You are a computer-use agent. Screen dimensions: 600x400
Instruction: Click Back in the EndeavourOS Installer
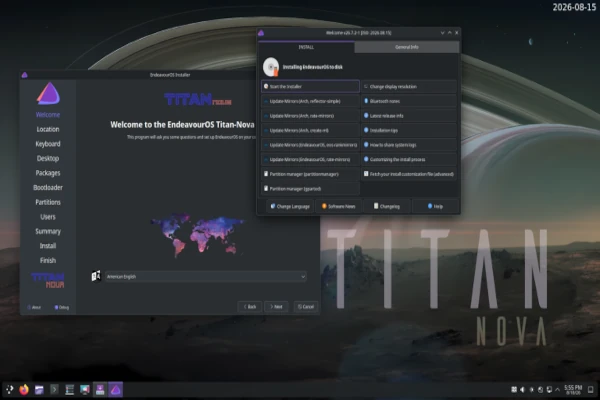250,307
